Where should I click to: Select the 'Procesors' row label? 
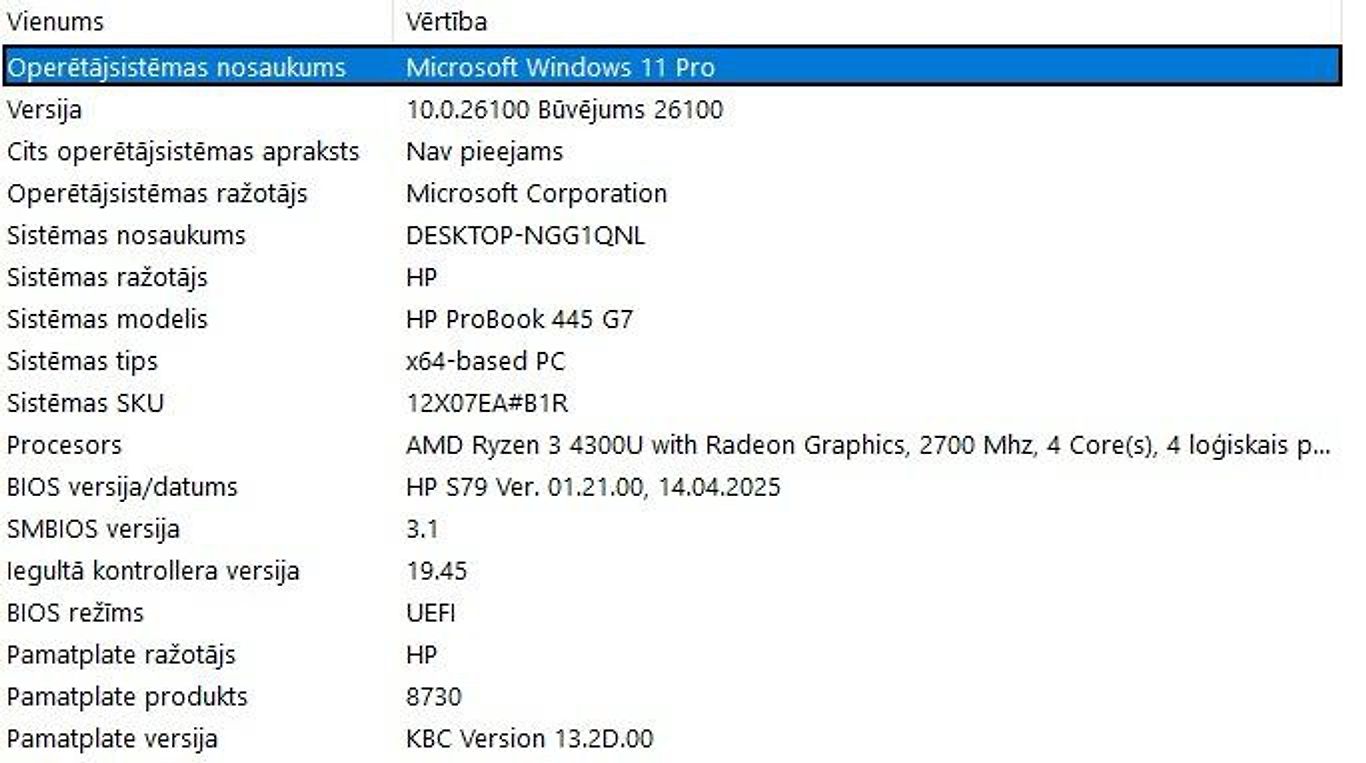click(x=64, y=446)
